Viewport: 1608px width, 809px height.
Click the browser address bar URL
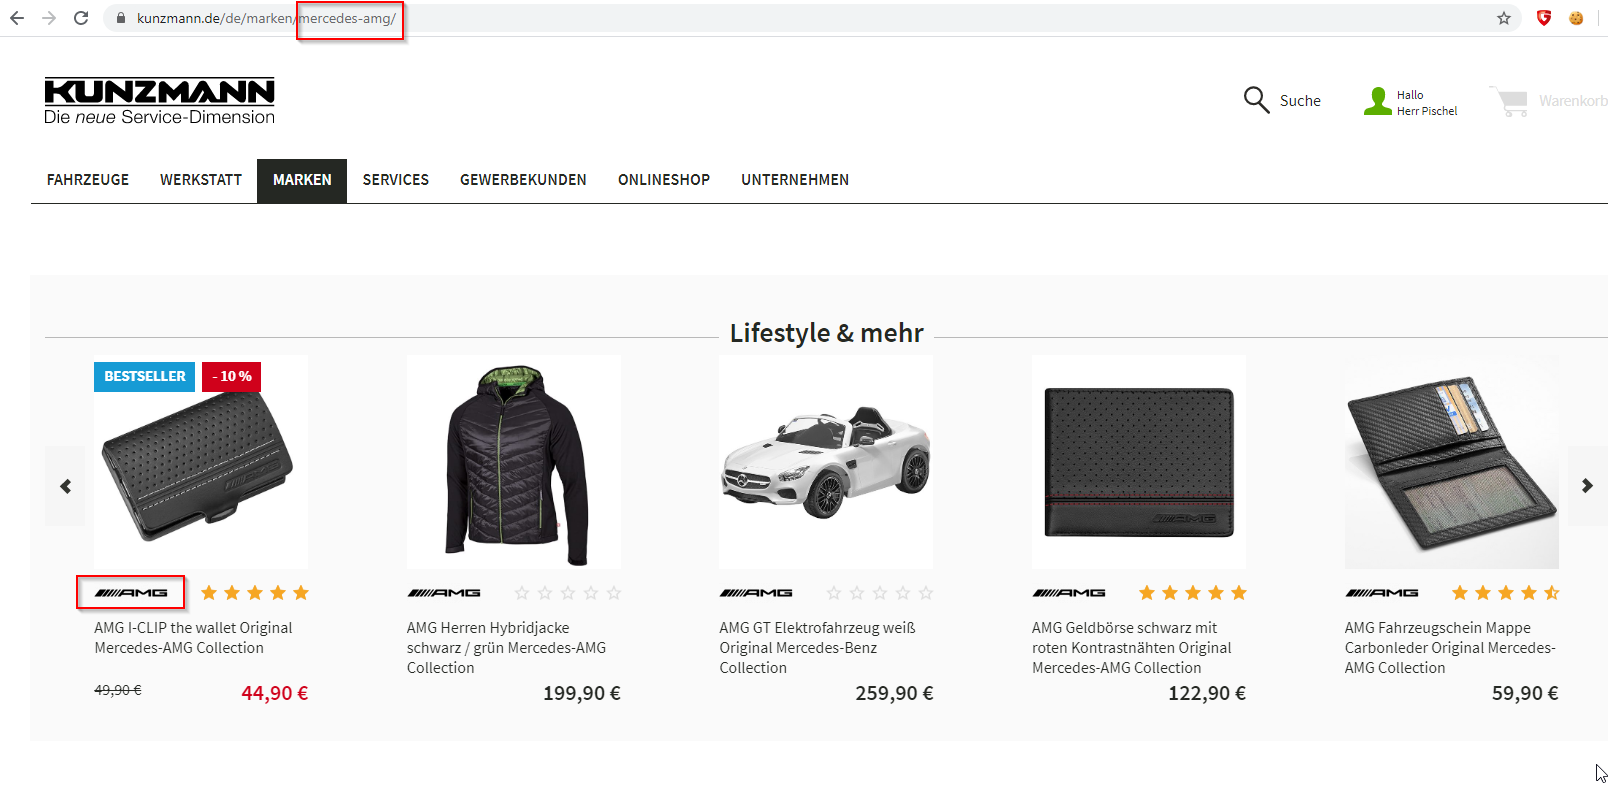tap(266, 18)
